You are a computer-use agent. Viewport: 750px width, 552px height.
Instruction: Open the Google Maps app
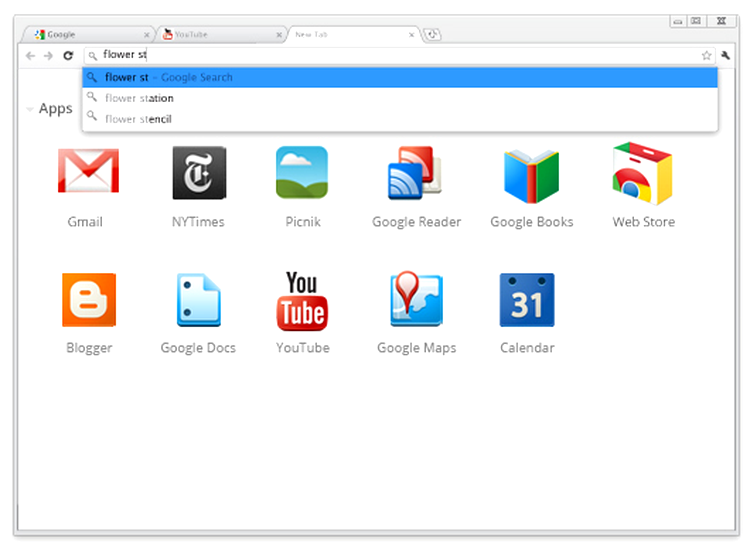click(416, 299)
